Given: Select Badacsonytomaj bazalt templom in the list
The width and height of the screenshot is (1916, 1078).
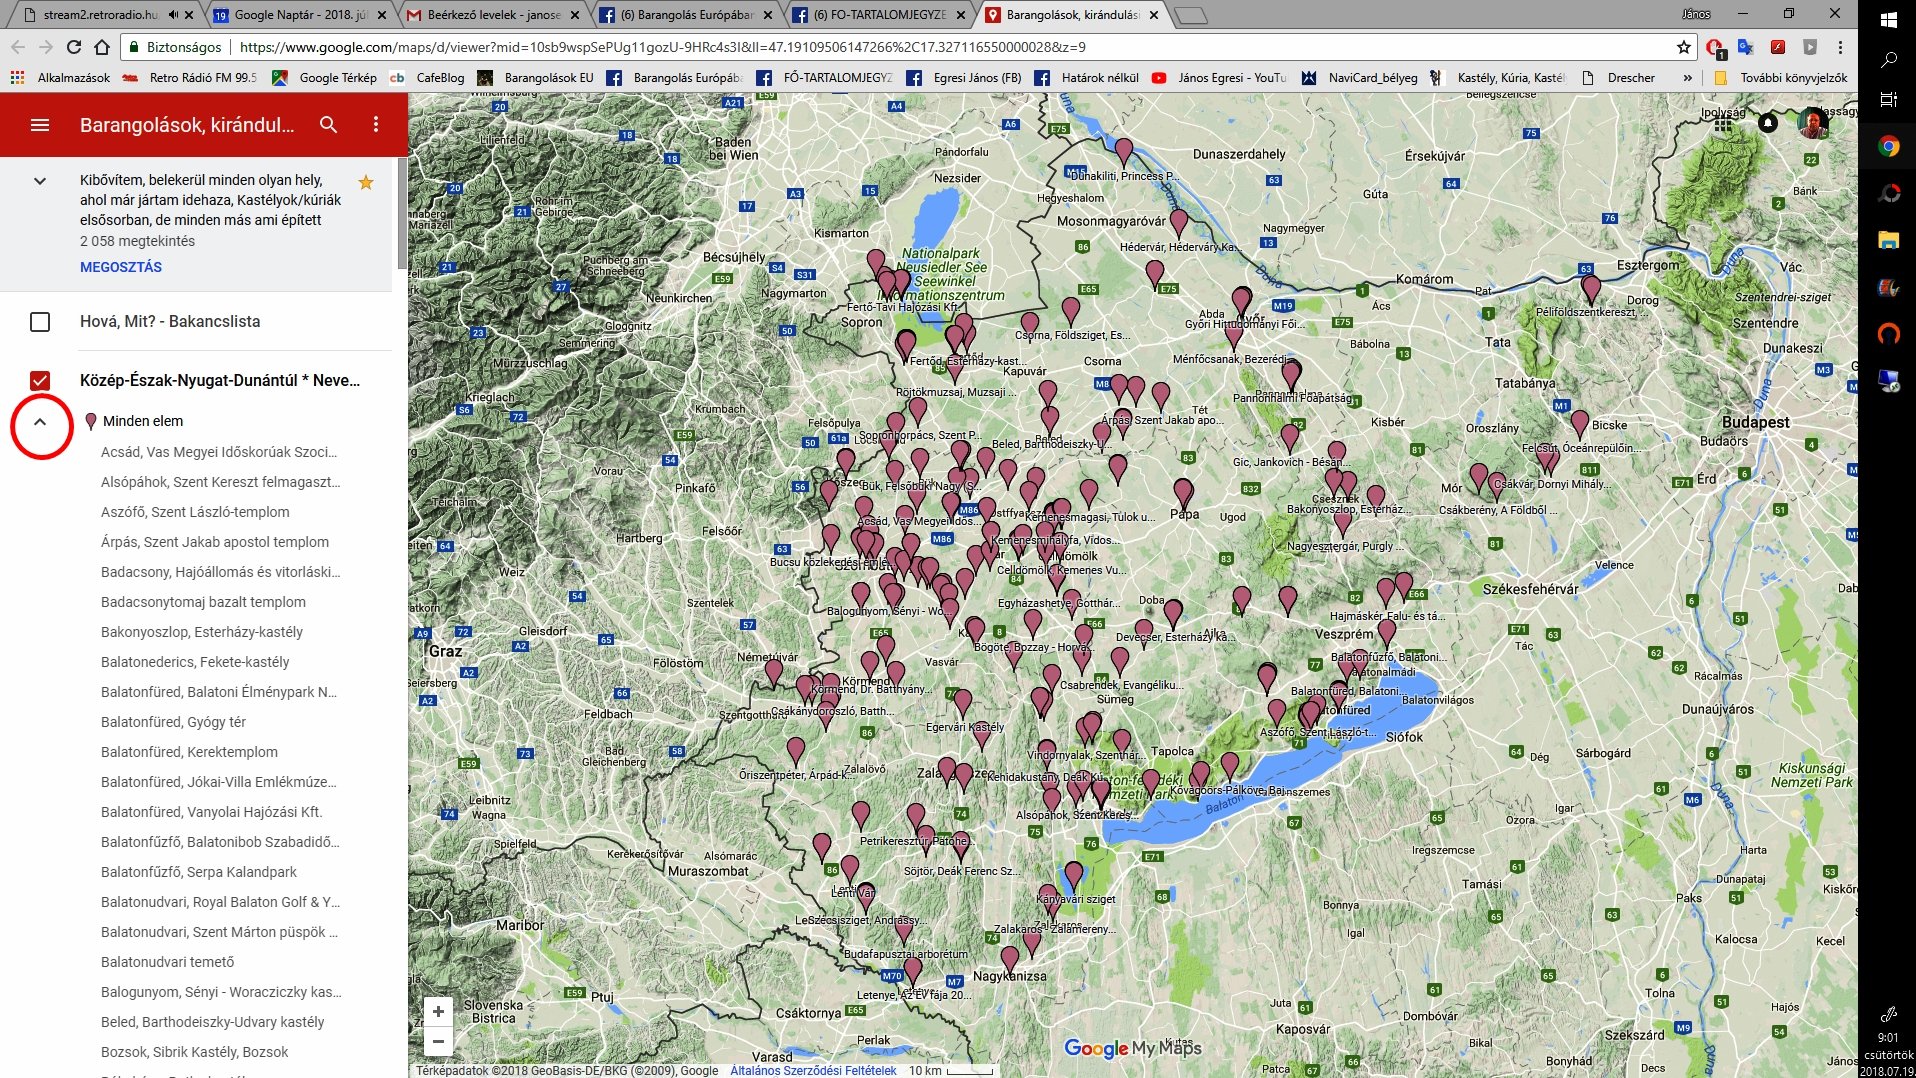Looking at the screenshot, I should (203, 602).
